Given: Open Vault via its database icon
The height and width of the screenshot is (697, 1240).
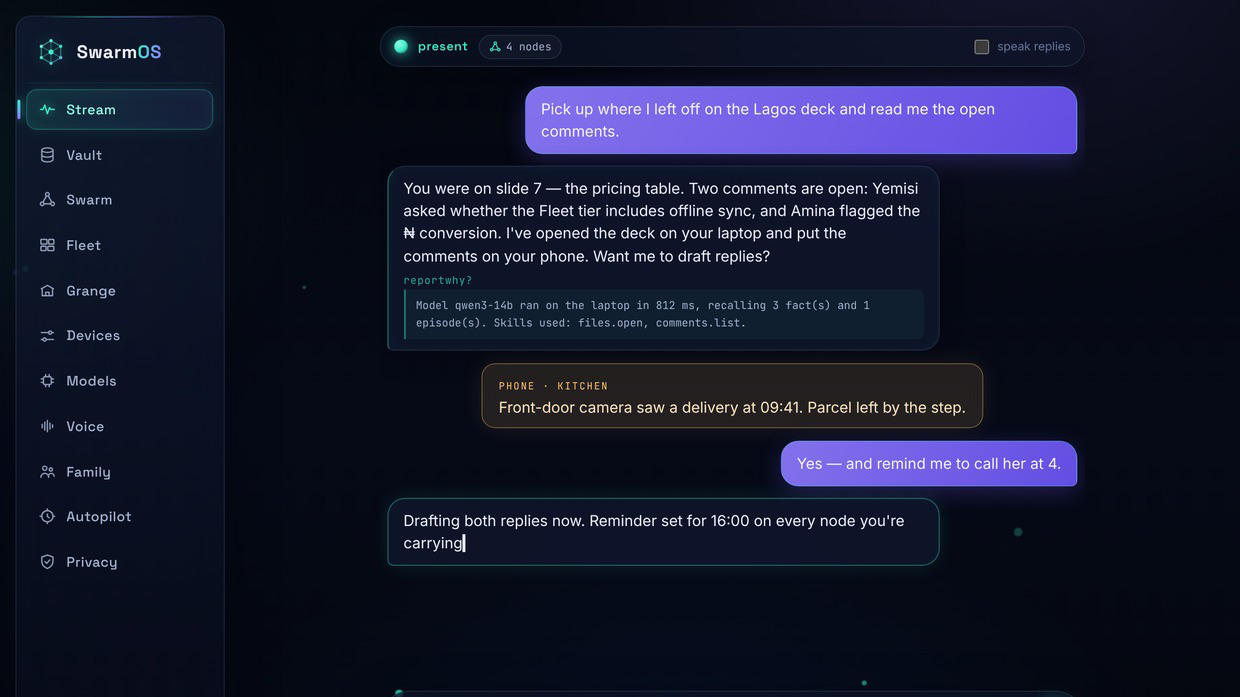Looking at the screenshot, I should click(x=47, y=155).
